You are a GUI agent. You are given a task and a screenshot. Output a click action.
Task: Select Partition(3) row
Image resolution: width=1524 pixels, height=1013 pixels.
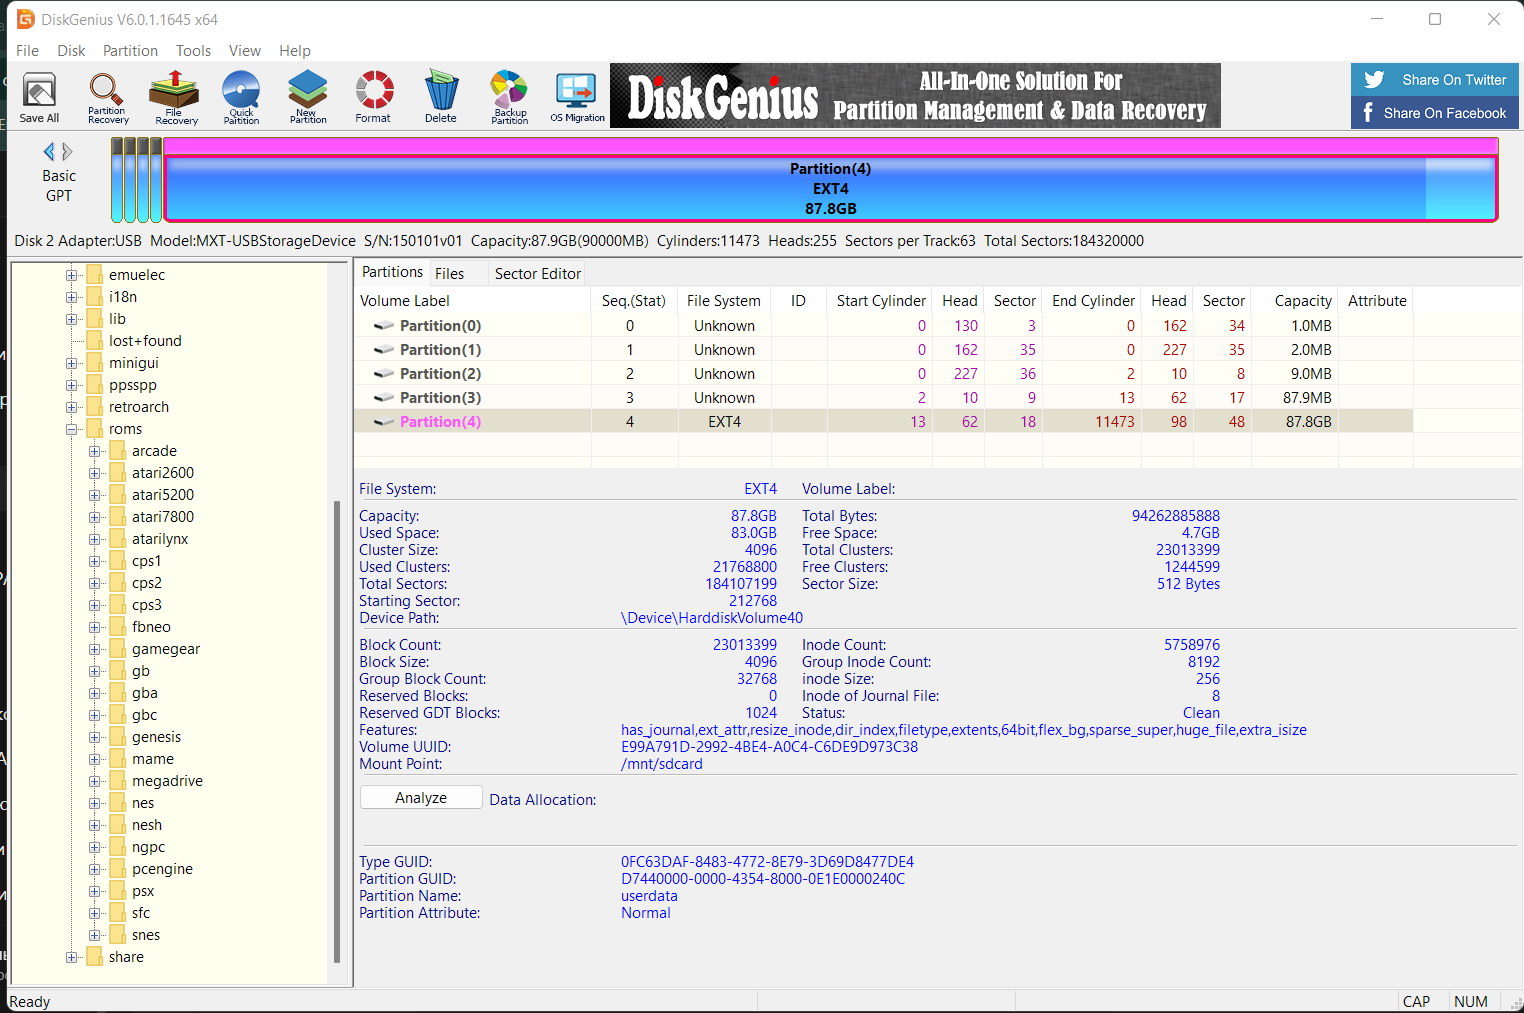pos(883,398)
